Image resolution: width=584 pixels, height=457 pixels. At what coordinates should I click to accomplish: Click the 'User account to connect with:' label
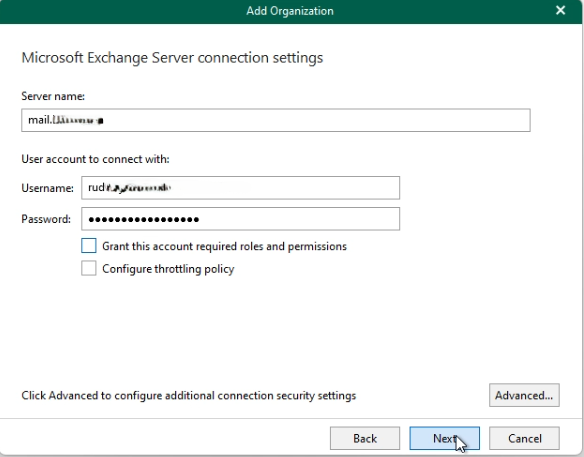click(x=95, y=159)
